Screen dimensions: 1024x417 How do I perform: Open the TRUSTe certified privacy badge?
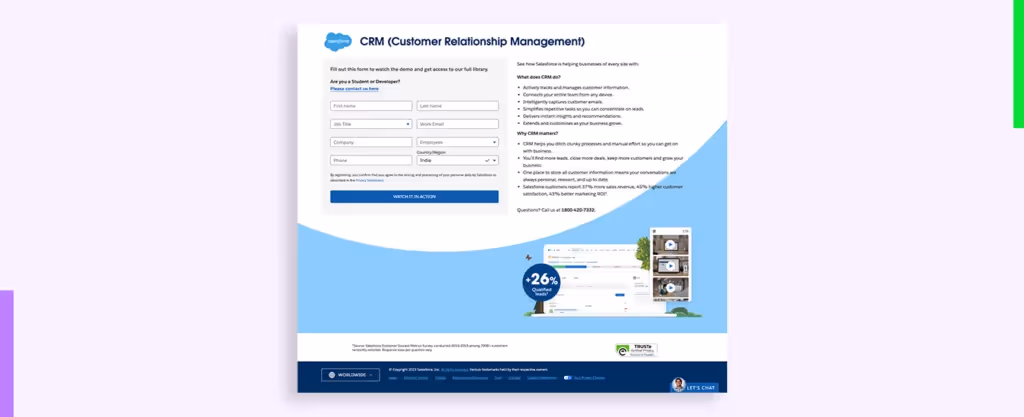(x=636, y=350)
